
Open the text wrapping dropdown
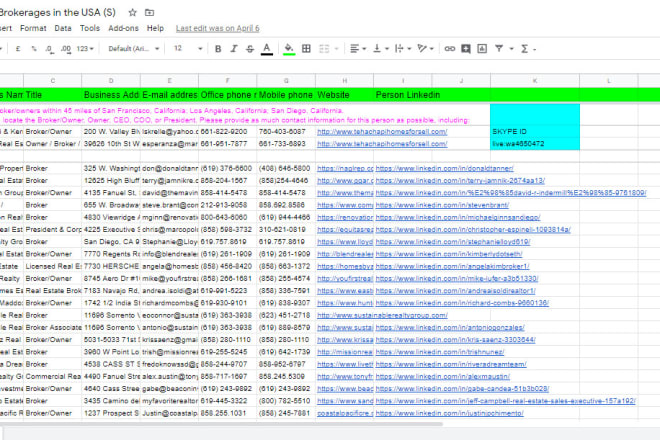pyautogui.click(x=403, y=49)
